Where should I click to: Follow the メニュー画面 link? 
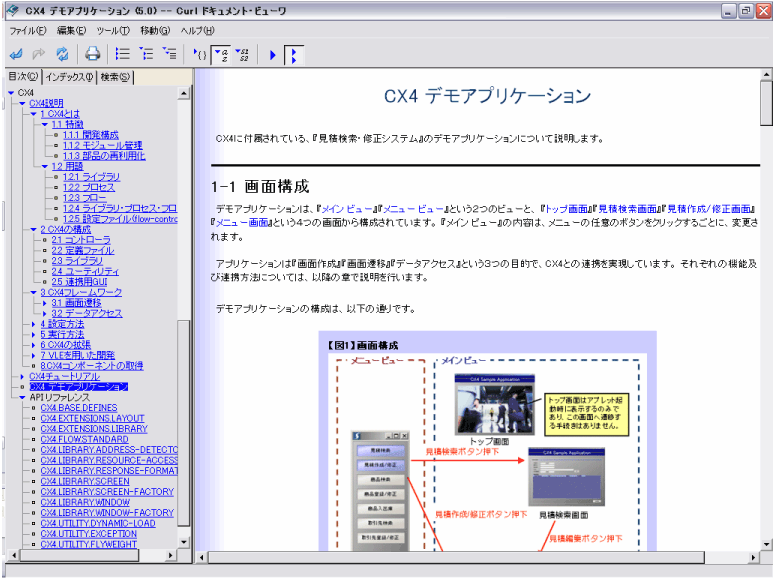pos(242,222)
